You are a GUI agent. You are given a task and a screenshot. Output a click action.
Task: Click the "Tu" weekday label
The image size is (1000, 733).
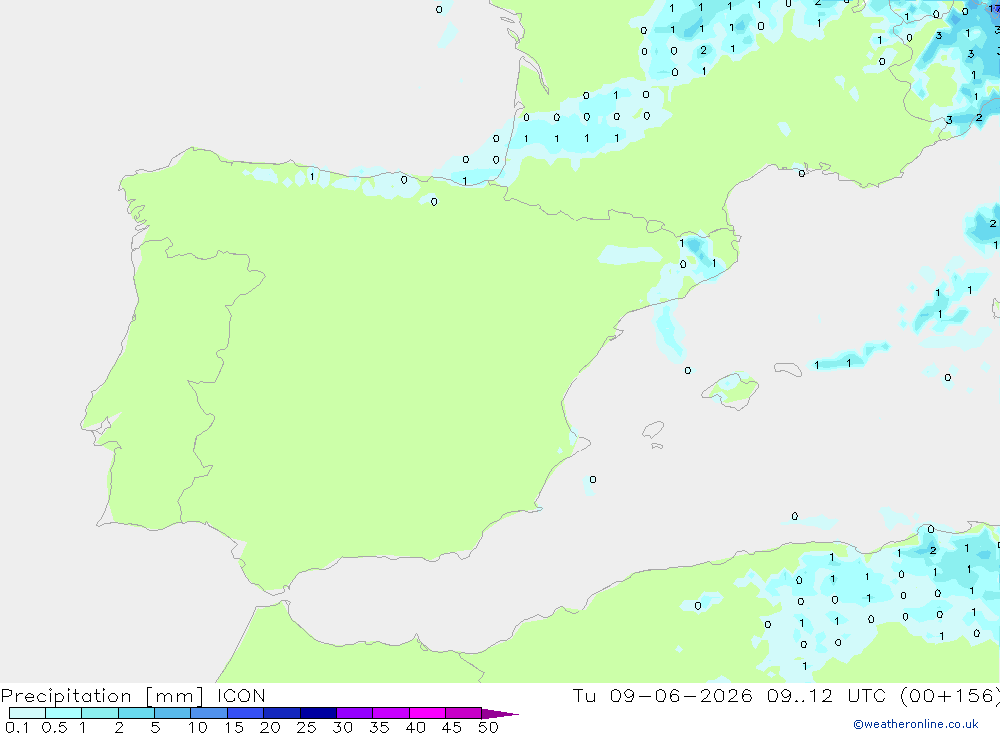coord(584,695)
